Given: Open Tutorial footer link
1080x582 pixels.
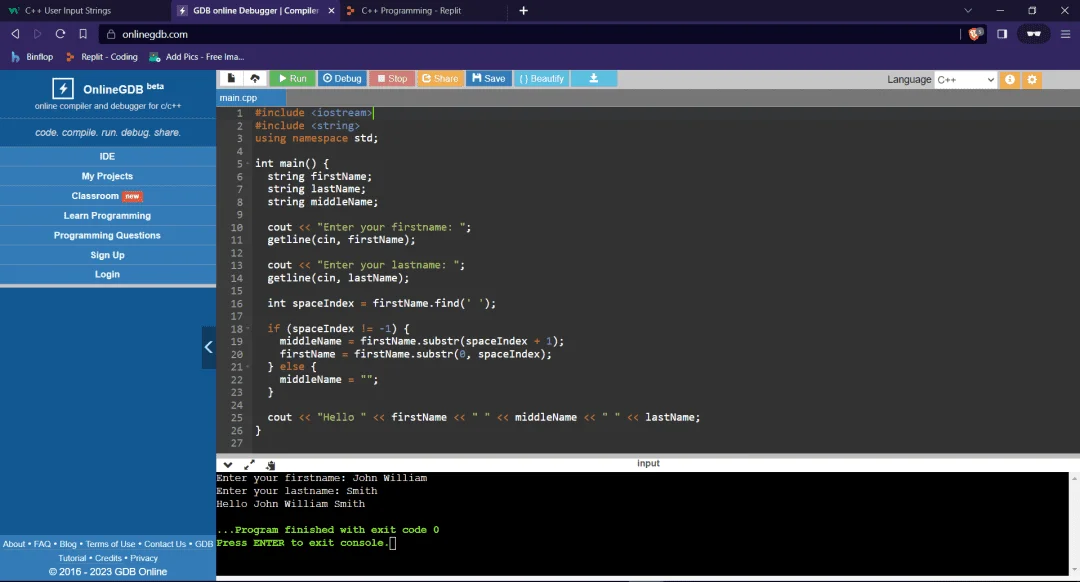Looking at the screenshot, I should point(72,559).
